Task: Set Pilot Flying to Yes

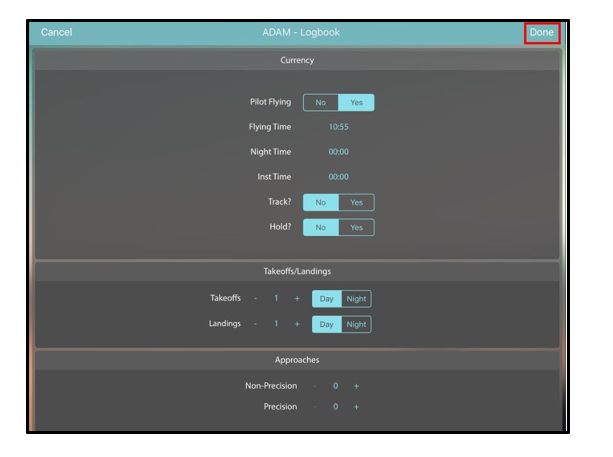Action: point(356,102)
